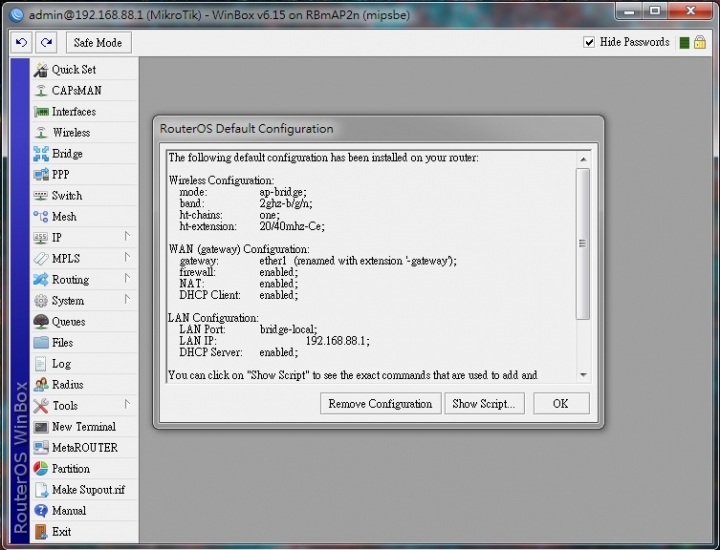Image resolution: width=720 pixels, height=550 pixels.
Task: Expand the IP submenu arrow
Action: click(127, 236)
